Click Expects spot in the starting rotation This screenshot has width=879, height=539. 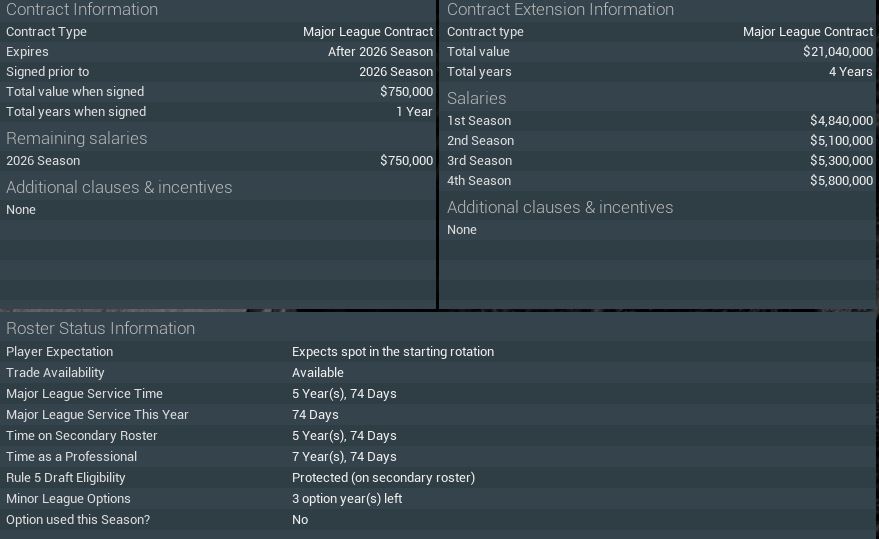click(393, 352)
